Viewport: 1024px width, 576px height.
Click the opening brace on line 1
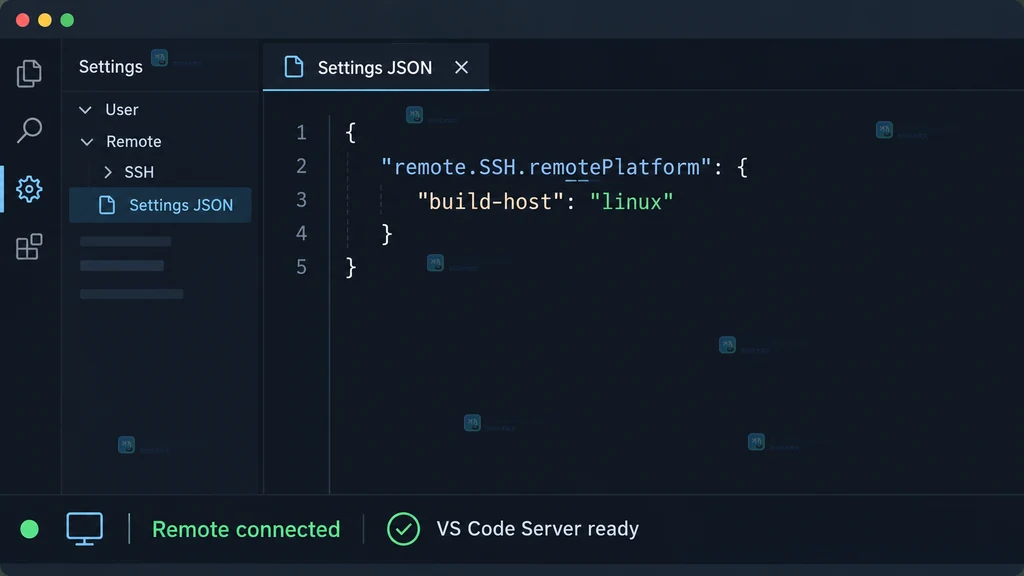click(351, 133)
